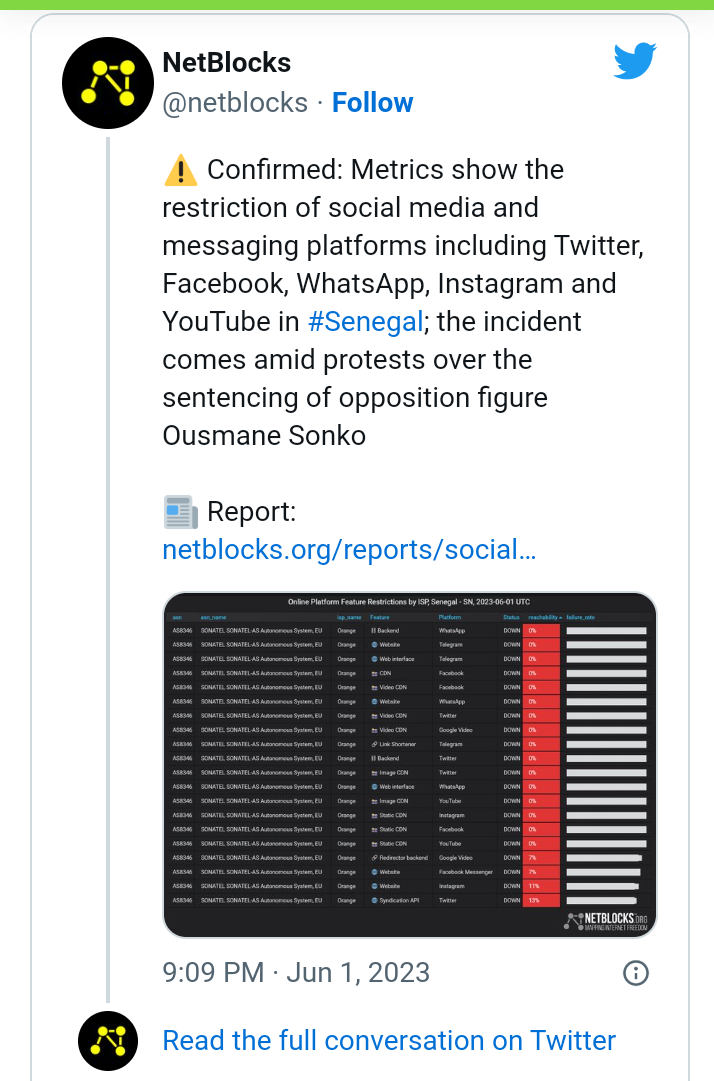Screen dimensions: 714x1081
Task: Click the globe icon in the Telegram Website row
Action: (x=373, y=645)
